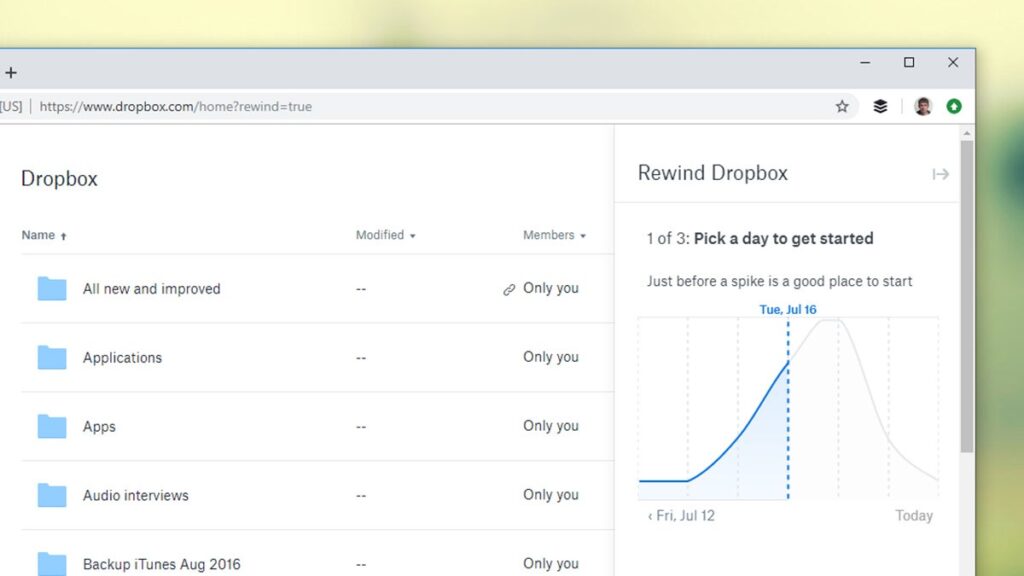This screenshot has width=1024, height=576.
Task: Open the All new and improved folder
Action: coord(152,289)
